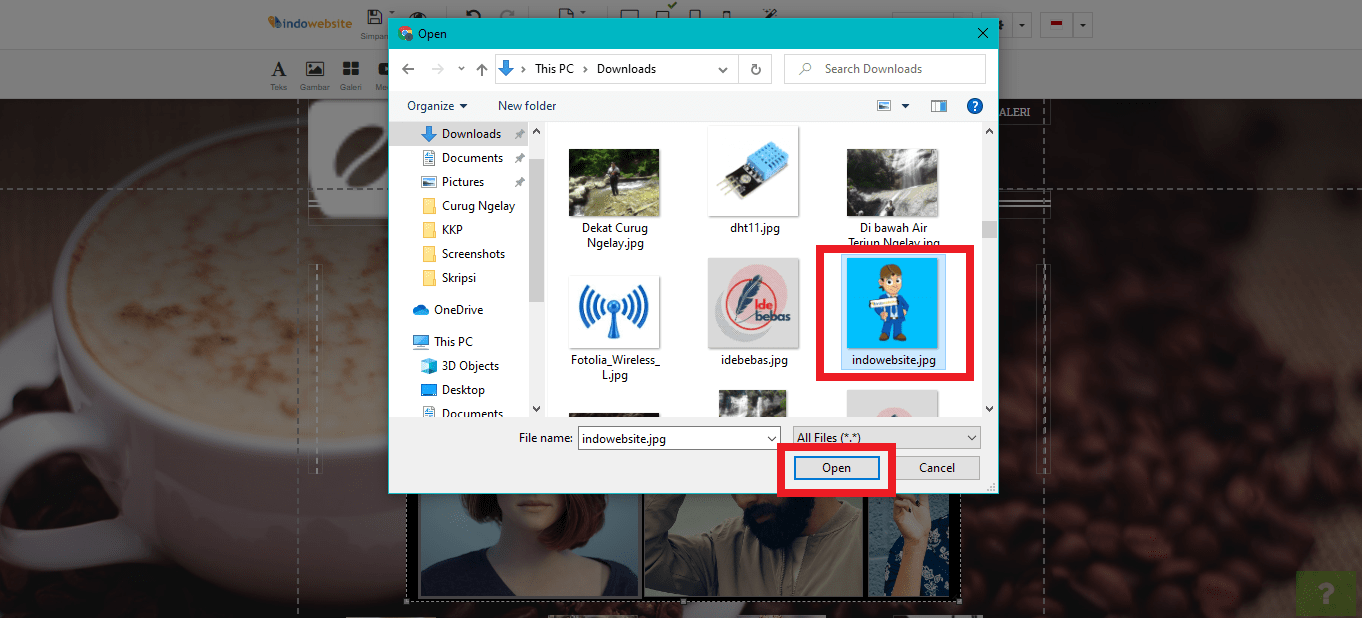Open the Galeri tool in the toolbar
The image size is (1362, 618).
pos(351,74)
